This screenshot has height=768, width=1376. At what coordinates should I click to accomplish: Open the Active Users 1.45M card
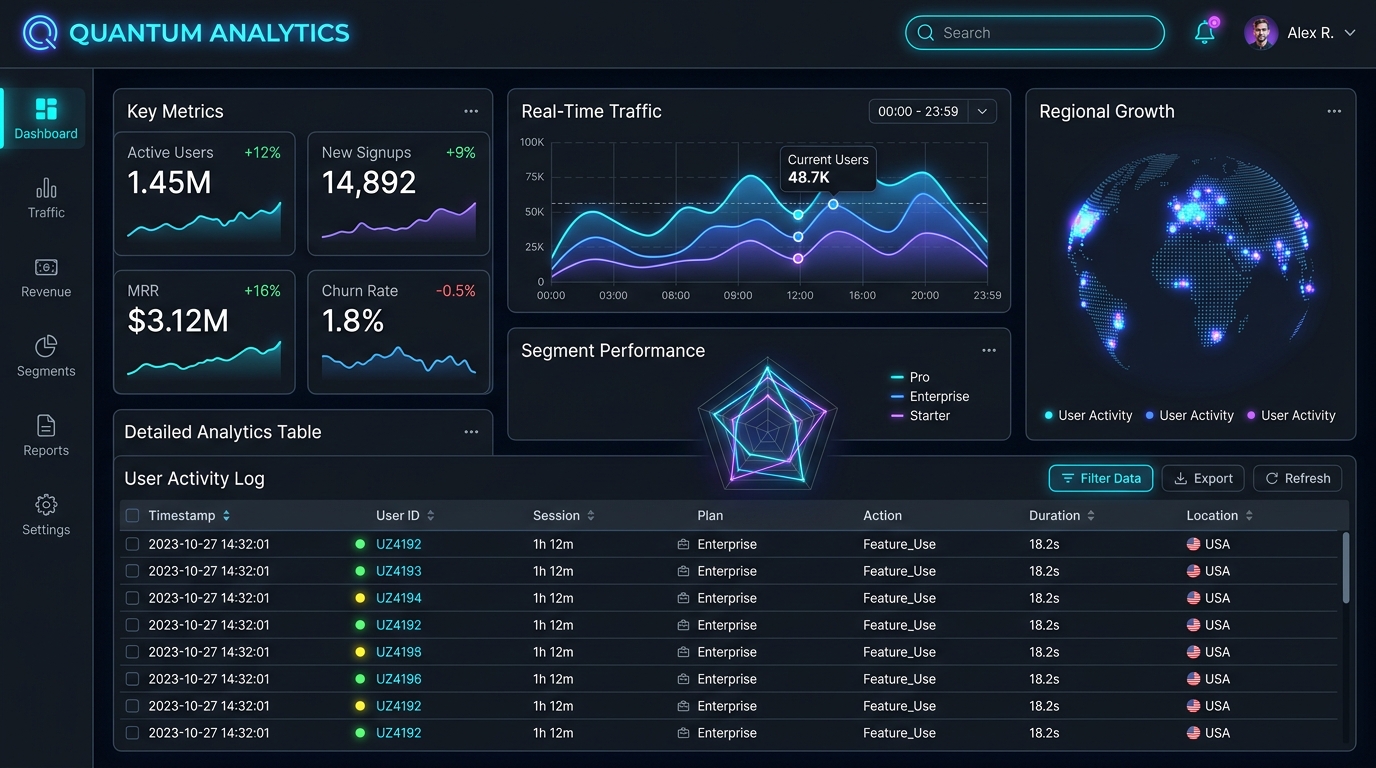tap(204, 193)
